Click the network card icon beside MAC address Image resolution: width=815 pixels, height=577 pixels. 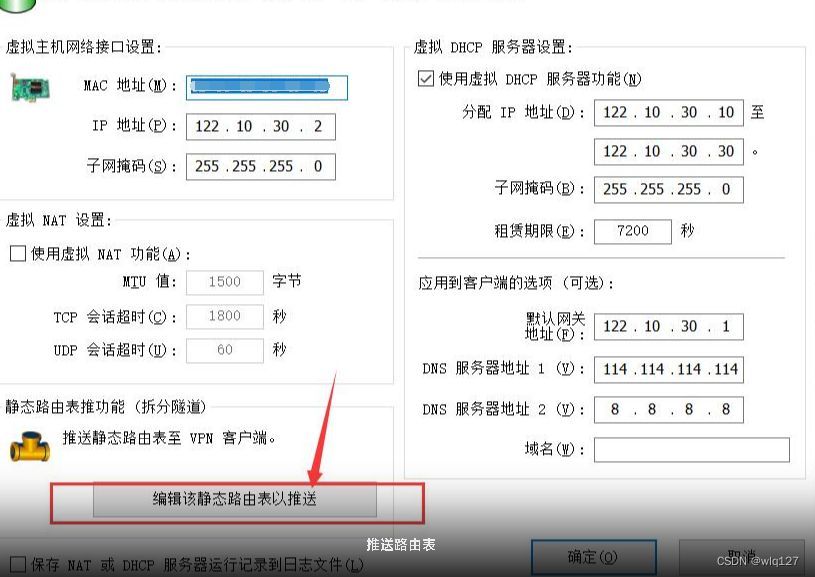point(30,87)
